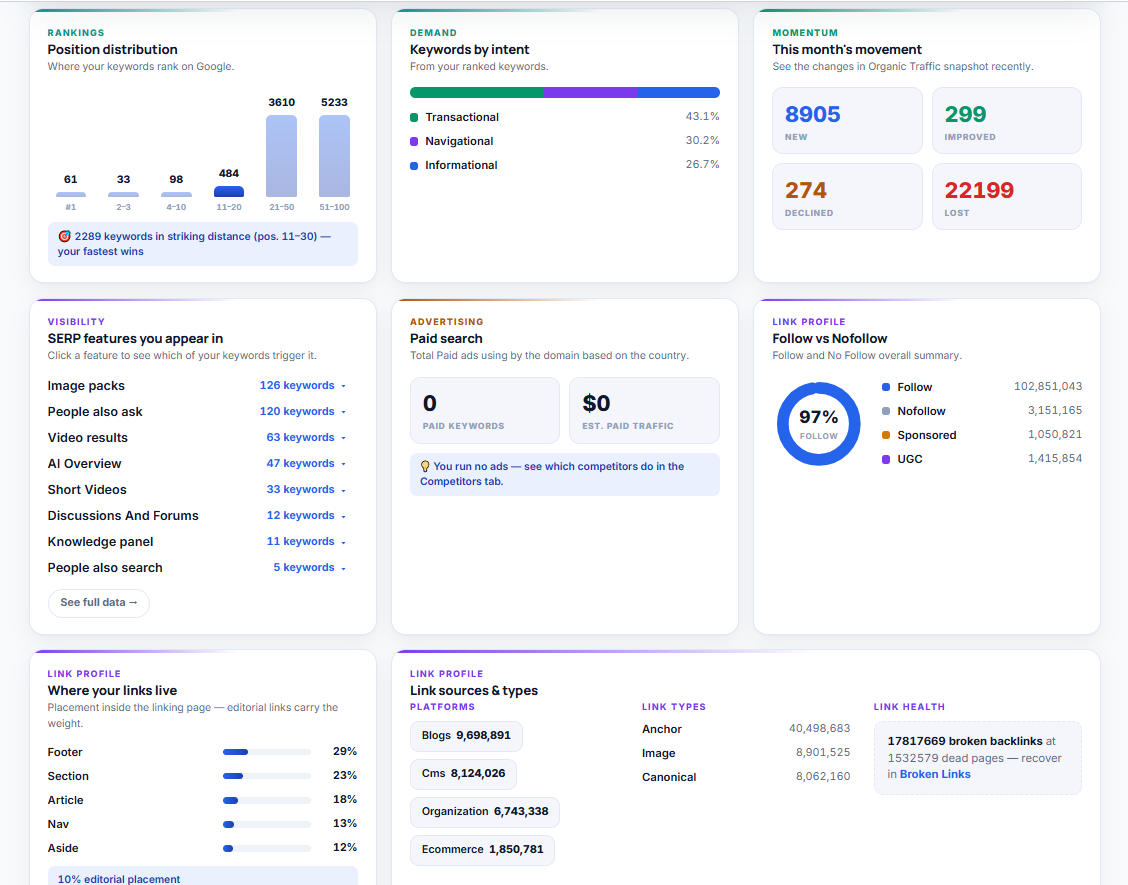Image resolution: width=1128 pixels, height=885 pixels.
Task: Click the 4–10 position bar with 98
Action: tap(176, 194)
